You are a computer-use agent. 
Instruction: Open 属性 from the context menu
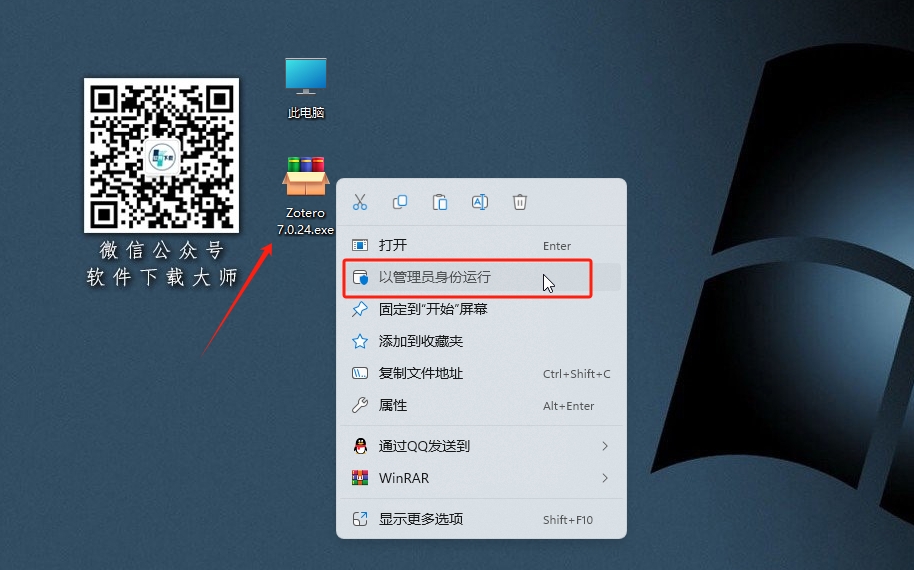point(481,406)
